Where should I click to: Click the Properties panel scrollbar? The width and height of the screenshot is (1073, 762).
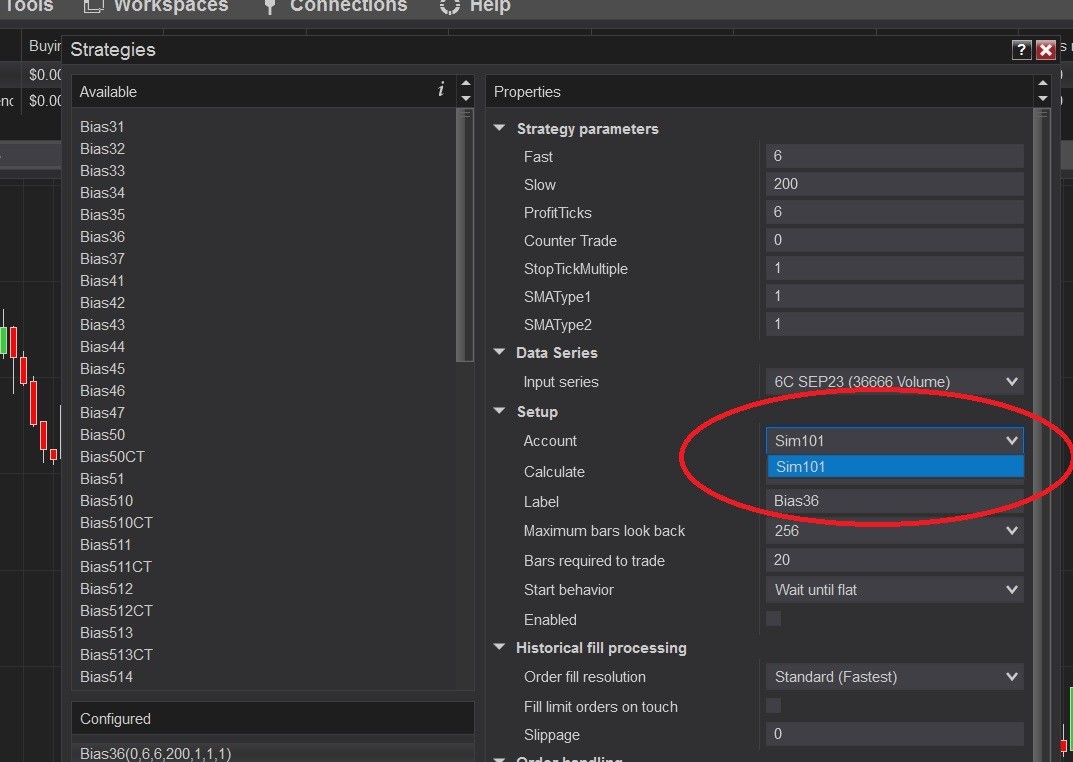pyautogui.click(x=1042, y=435)
